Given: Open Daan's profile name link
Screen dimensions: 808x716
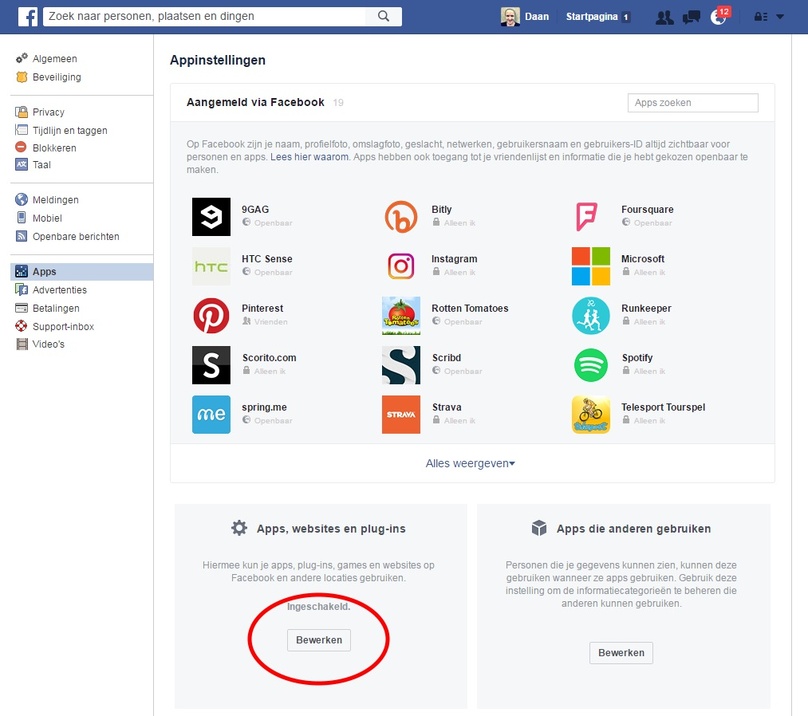Looking at the screenshot, I should [x=536, y=16].
